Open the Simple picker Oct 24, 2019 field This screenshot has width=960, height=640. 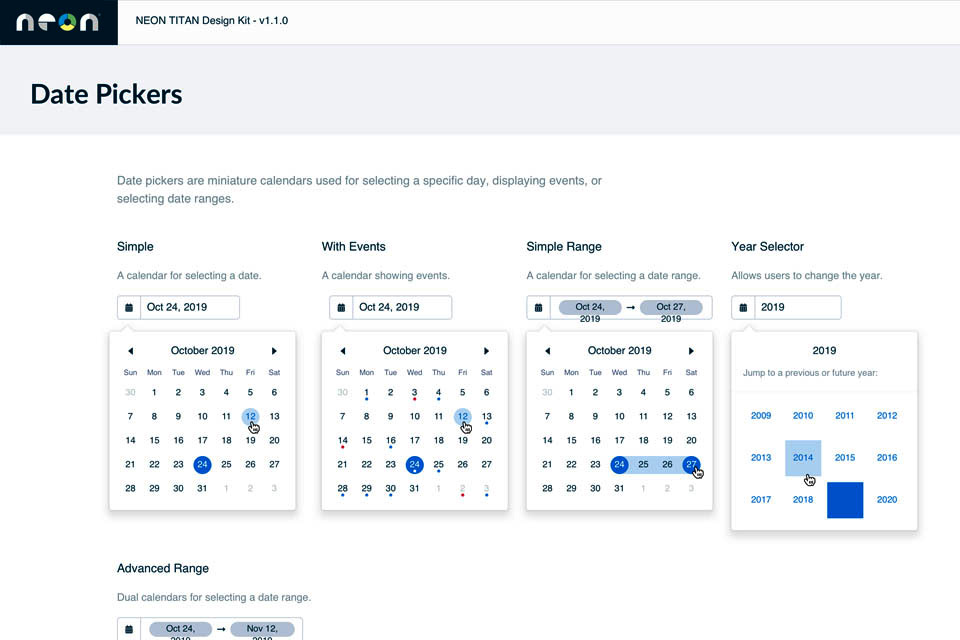coord(190,308)
